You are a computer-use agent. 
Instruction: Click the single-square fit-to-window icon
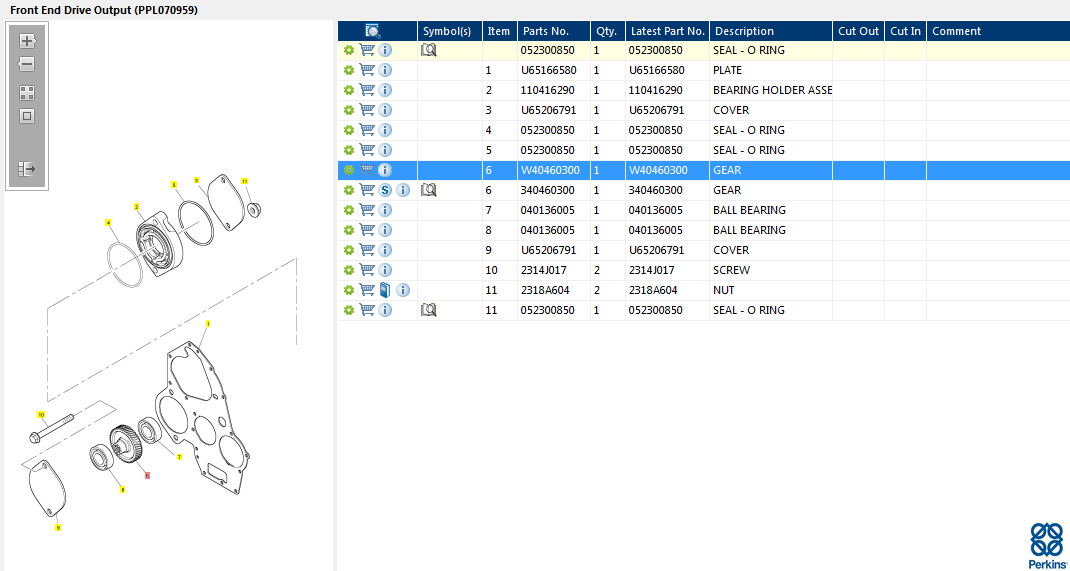click(27, 116)
